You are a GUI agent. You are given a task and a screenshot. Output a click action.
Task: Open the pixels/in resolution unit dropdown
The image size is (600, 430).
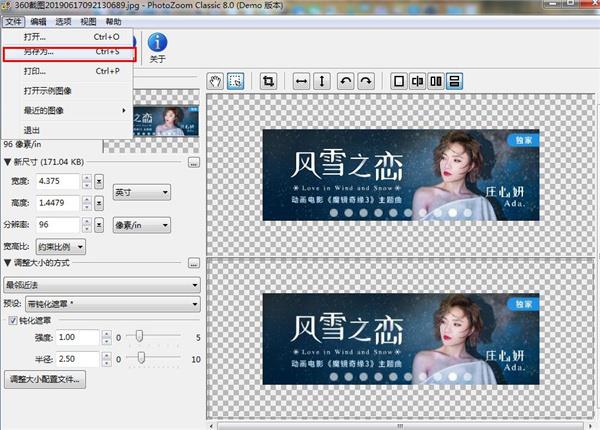click(142, 225)
